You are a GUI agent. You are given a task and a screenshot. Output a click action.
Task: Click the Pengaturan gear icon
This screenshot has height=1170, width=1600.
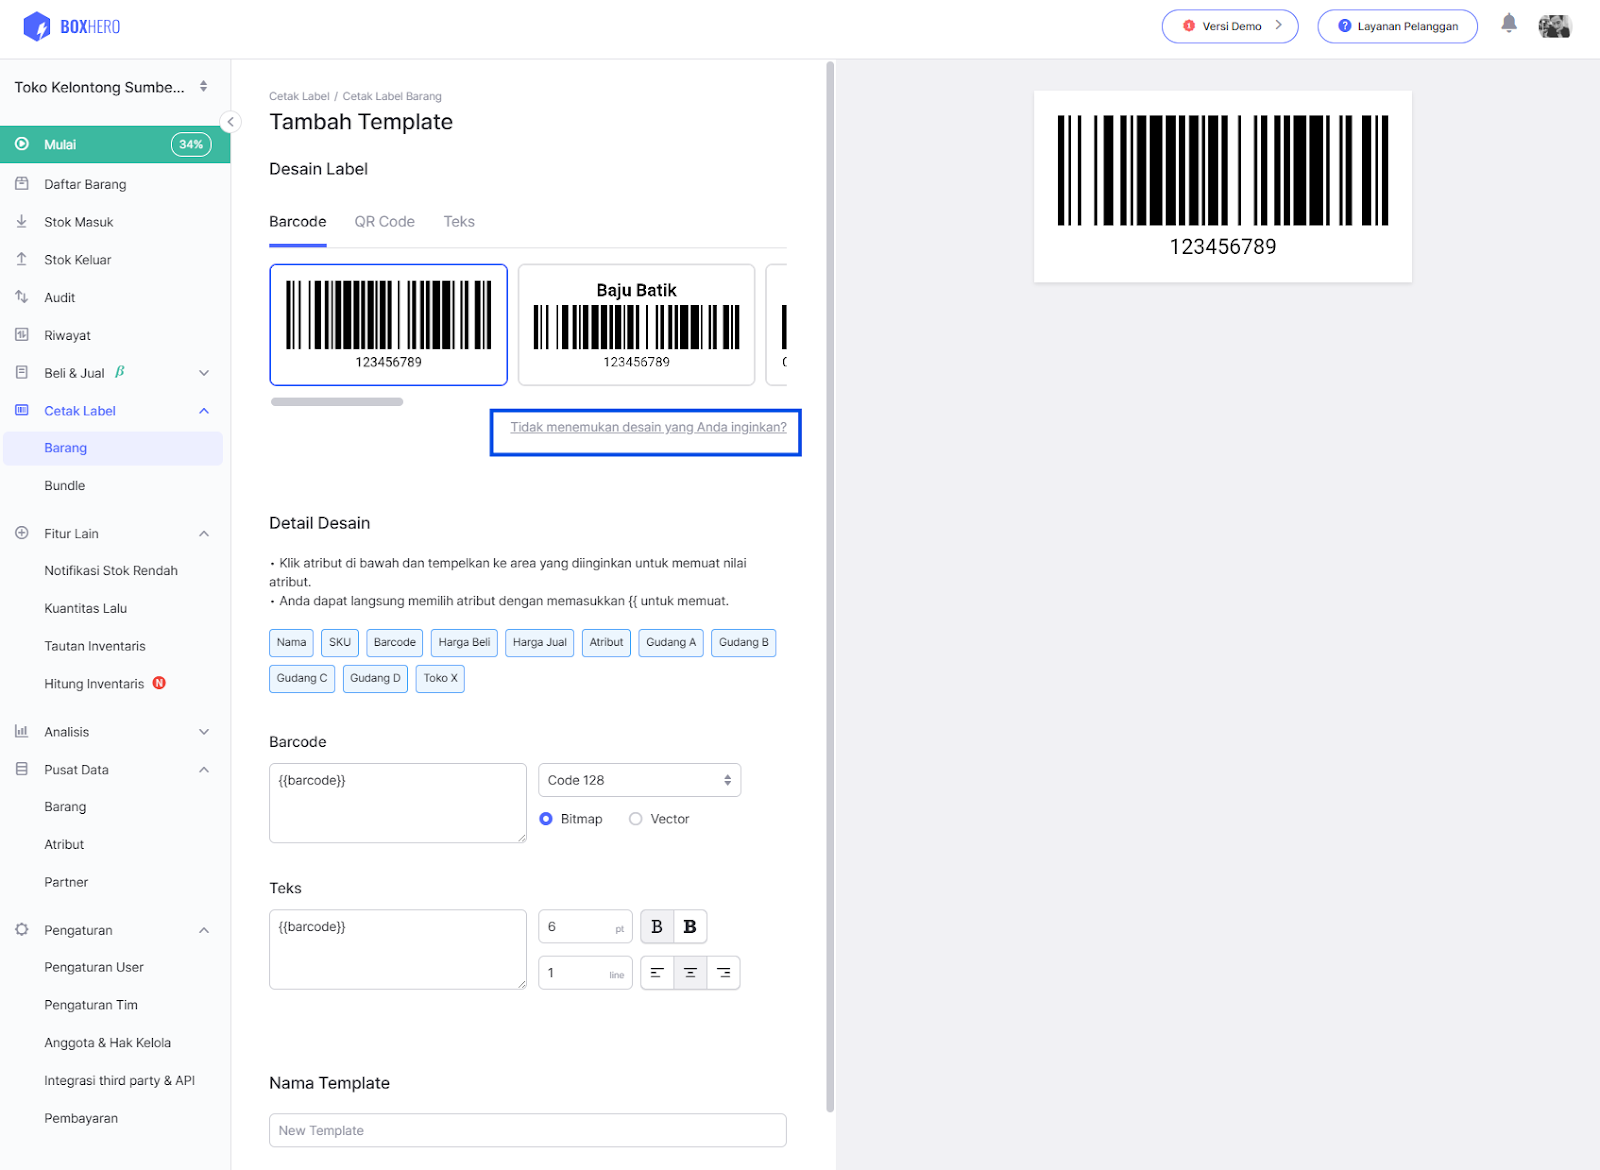pos(22,930)
